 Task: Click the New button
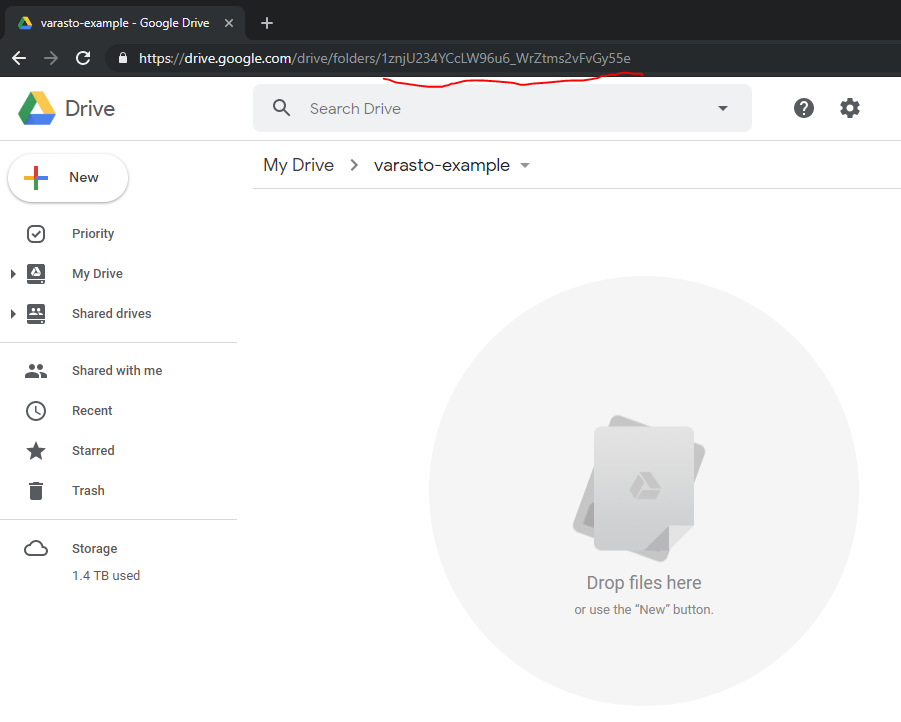(68, 178)
